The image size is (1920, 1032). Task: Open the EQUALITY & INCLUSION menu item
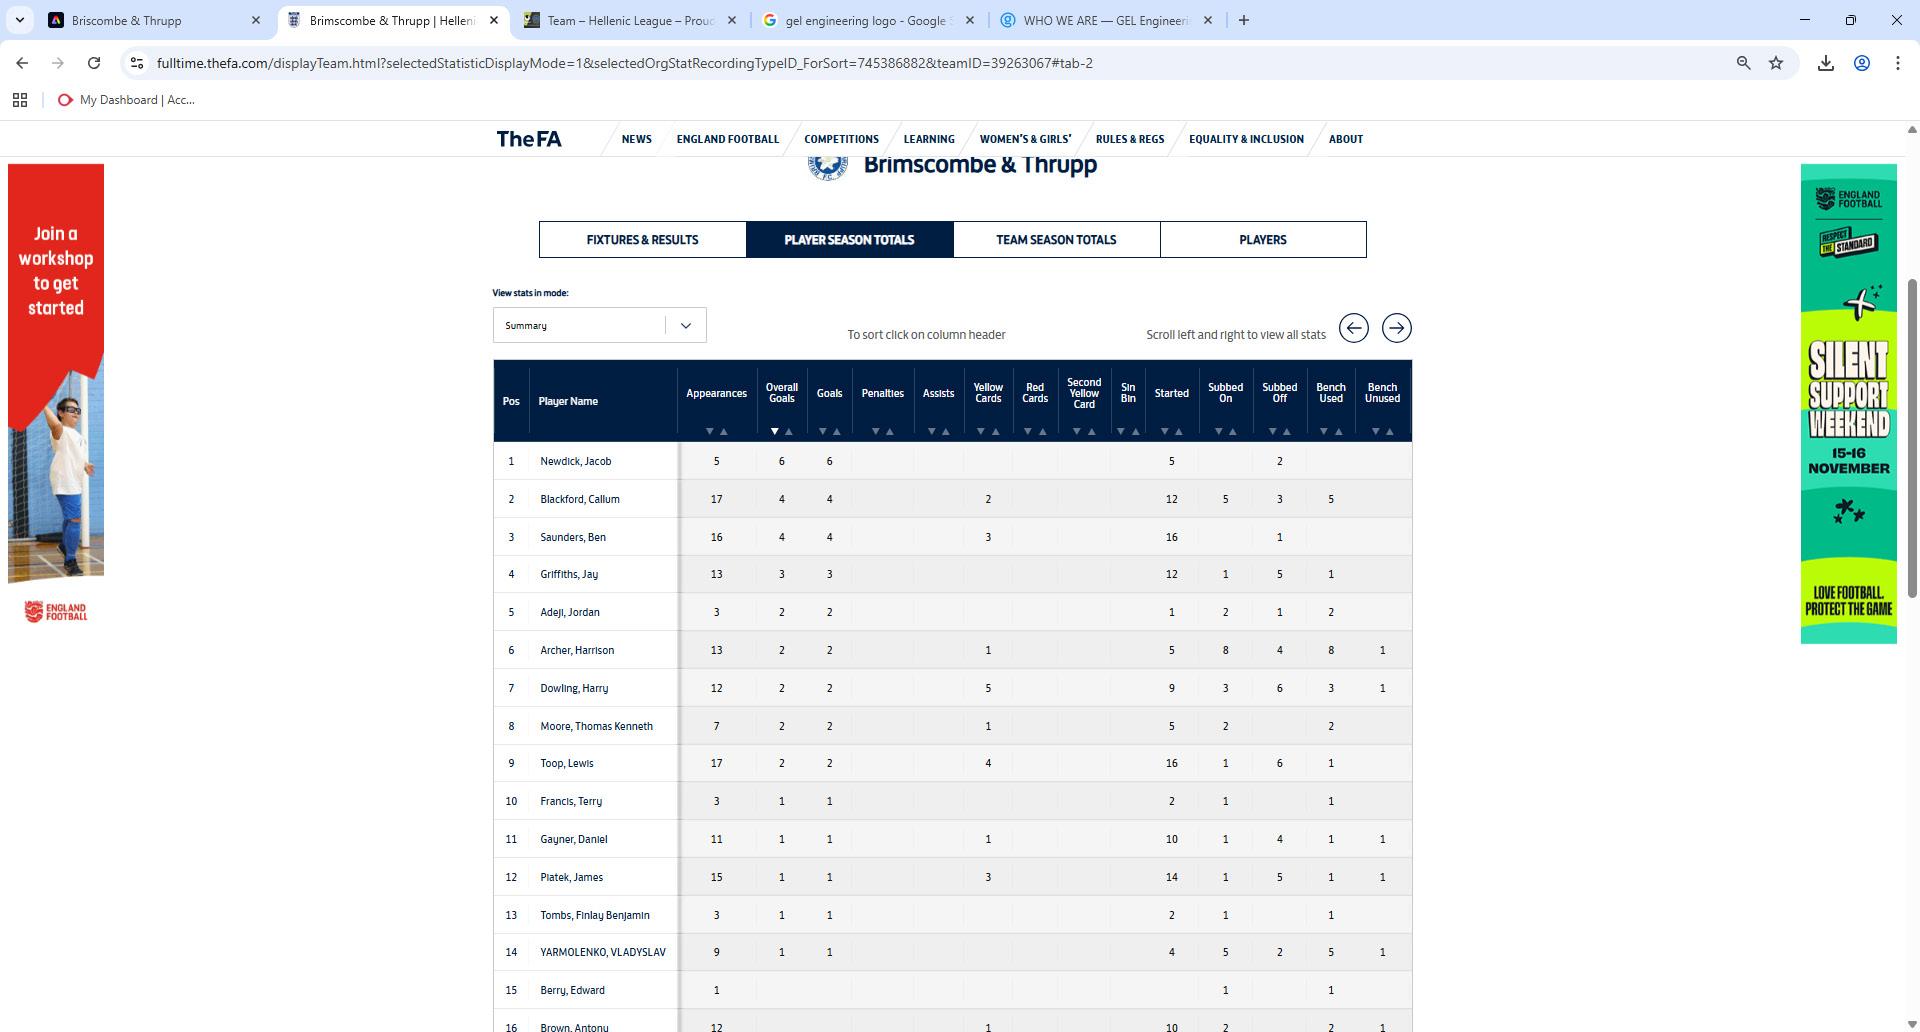(x=1246, y=139)
